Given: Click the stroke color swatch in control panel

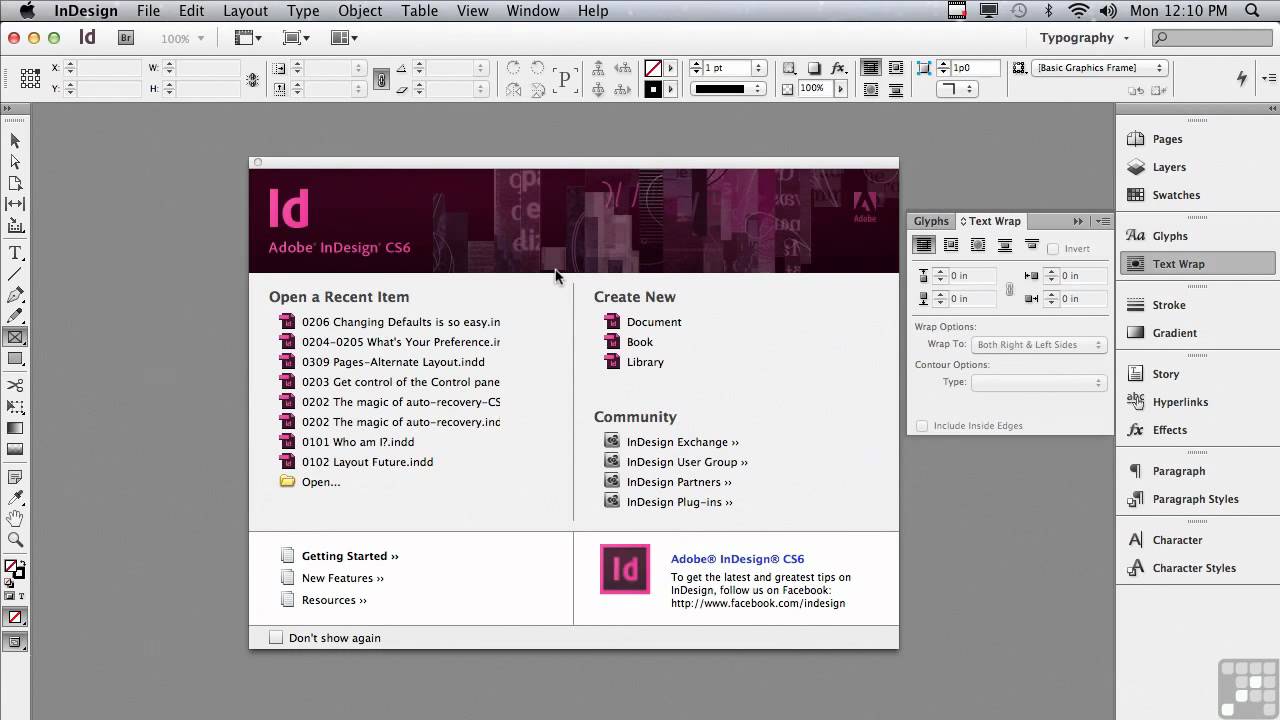Looking at the screenshot, I should coord(653,89).
